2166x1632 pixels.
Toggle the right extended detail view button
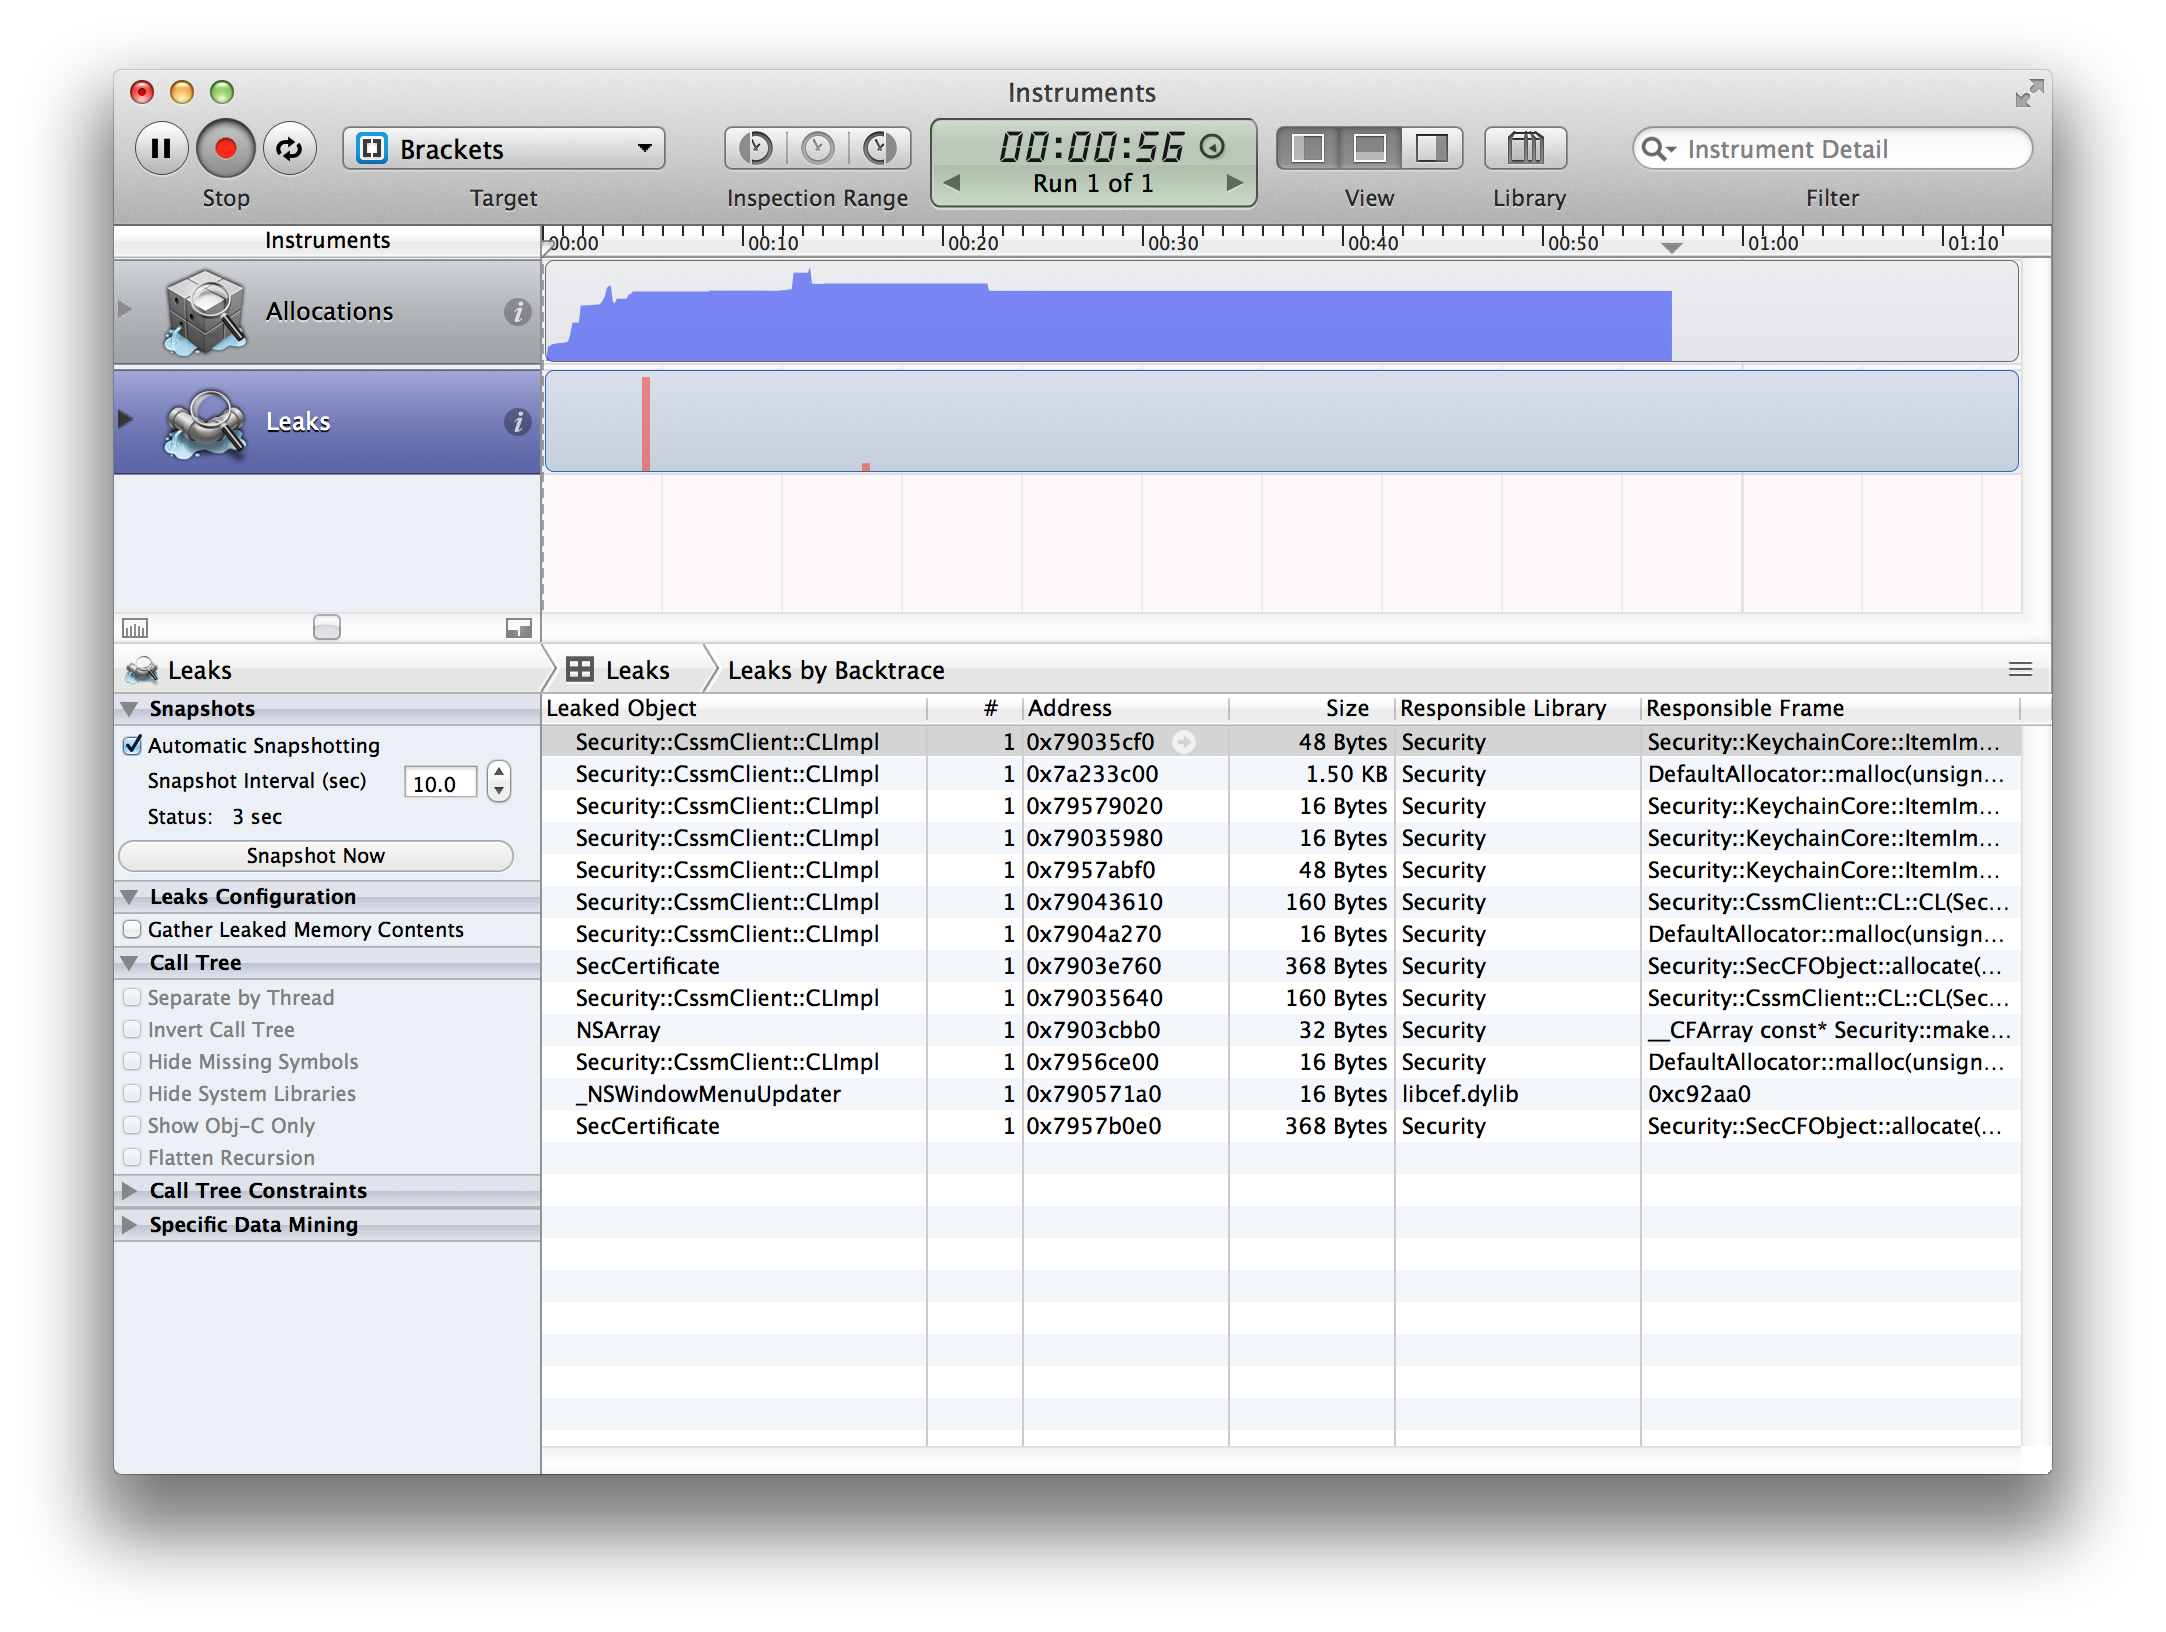pos(1432,149)
